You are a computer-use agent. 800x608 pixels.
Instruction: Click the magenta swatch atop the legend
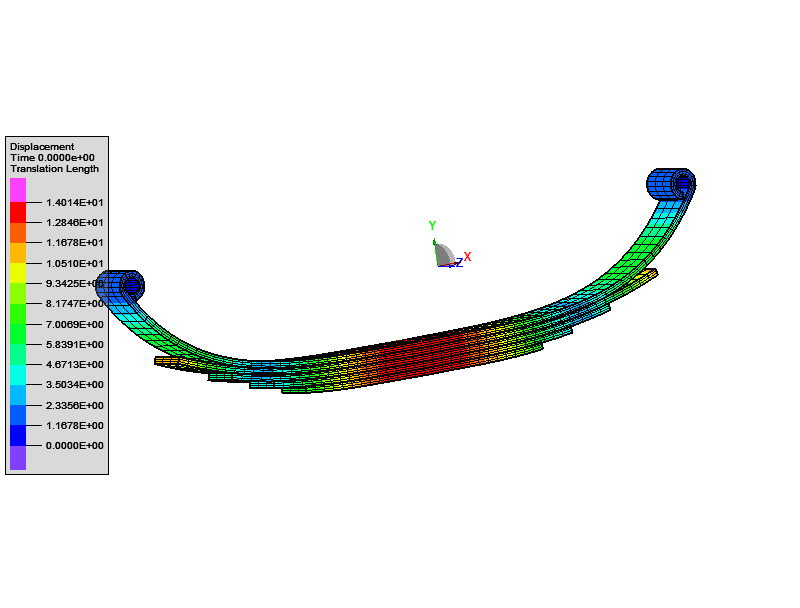click(x=18, y=190)
